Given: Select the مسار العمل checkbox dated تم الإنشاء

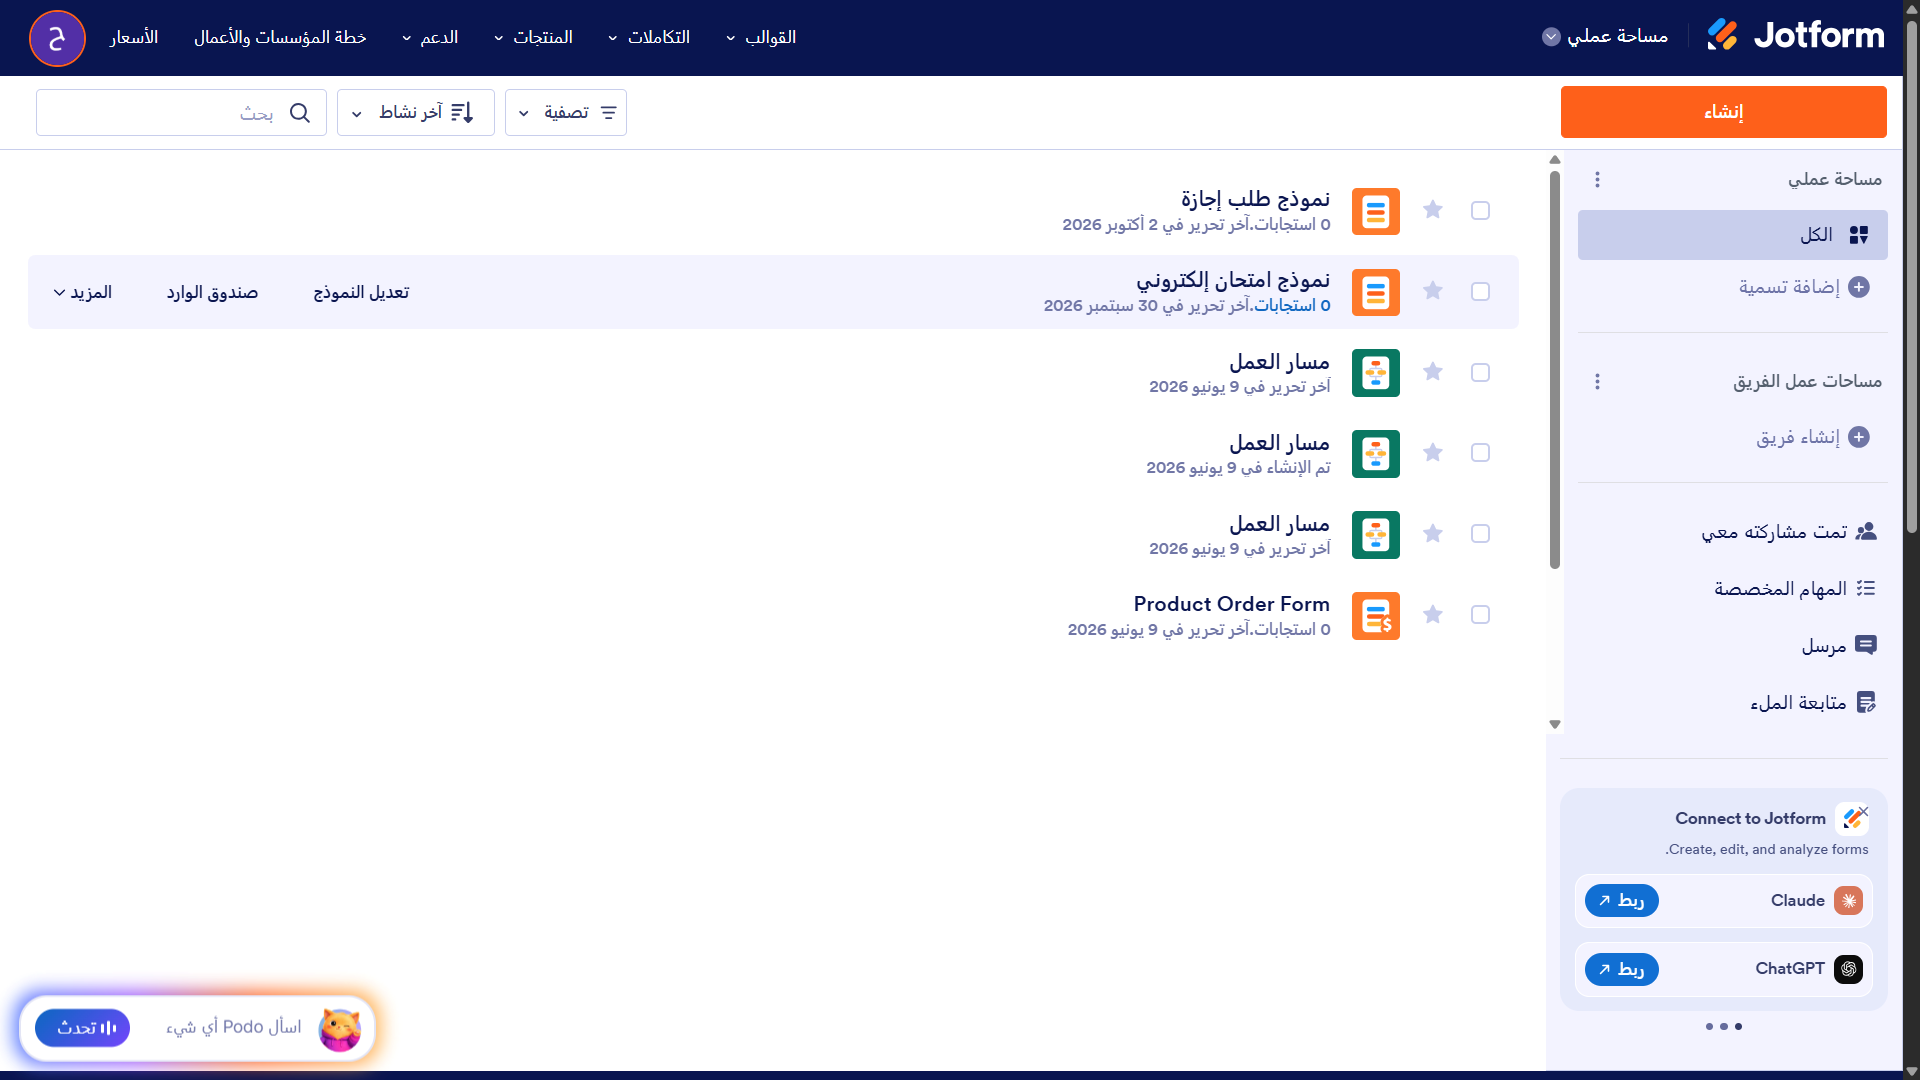Looking at the screenshot, I should (x=1480, y=453).
